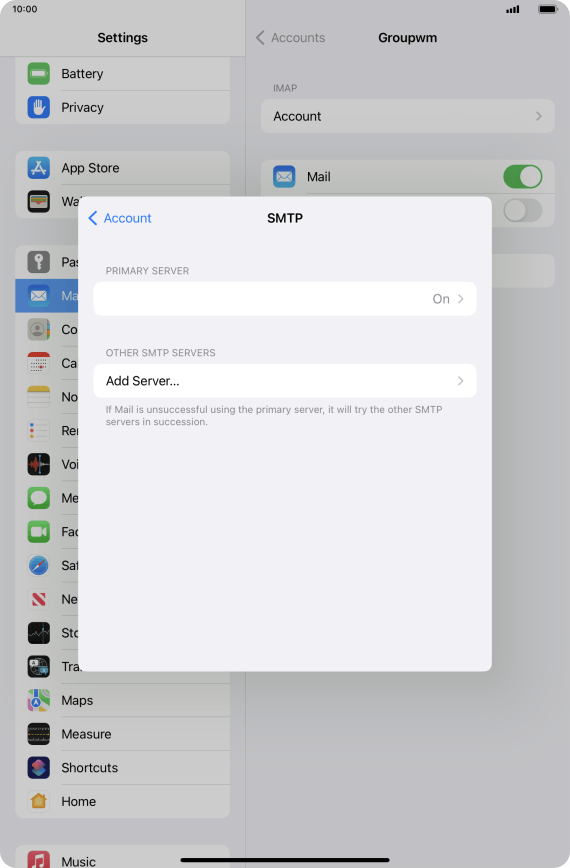Screen dimensions: 570x868
Task: Toggle the Mail switch off
Action: (x=522, y=177)
